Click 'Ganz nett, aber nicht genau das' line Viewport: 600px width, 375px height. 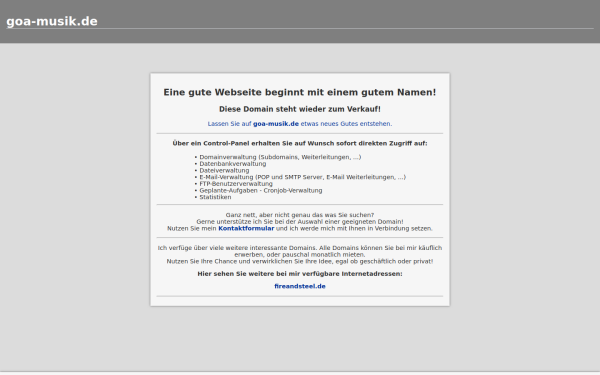[x=300, y=215]
